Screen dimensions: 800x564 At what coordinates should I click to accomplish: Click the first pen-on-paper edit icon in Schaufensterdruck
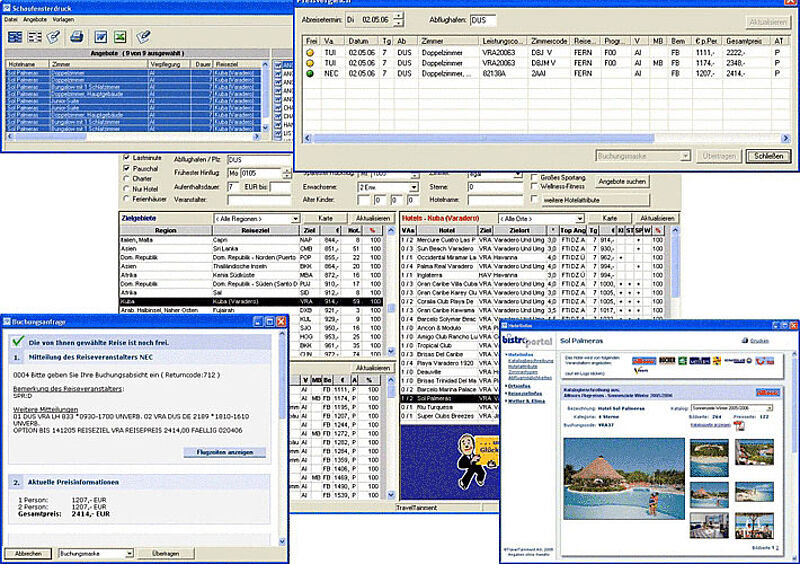pyautogui.click(x=54, y=37)
